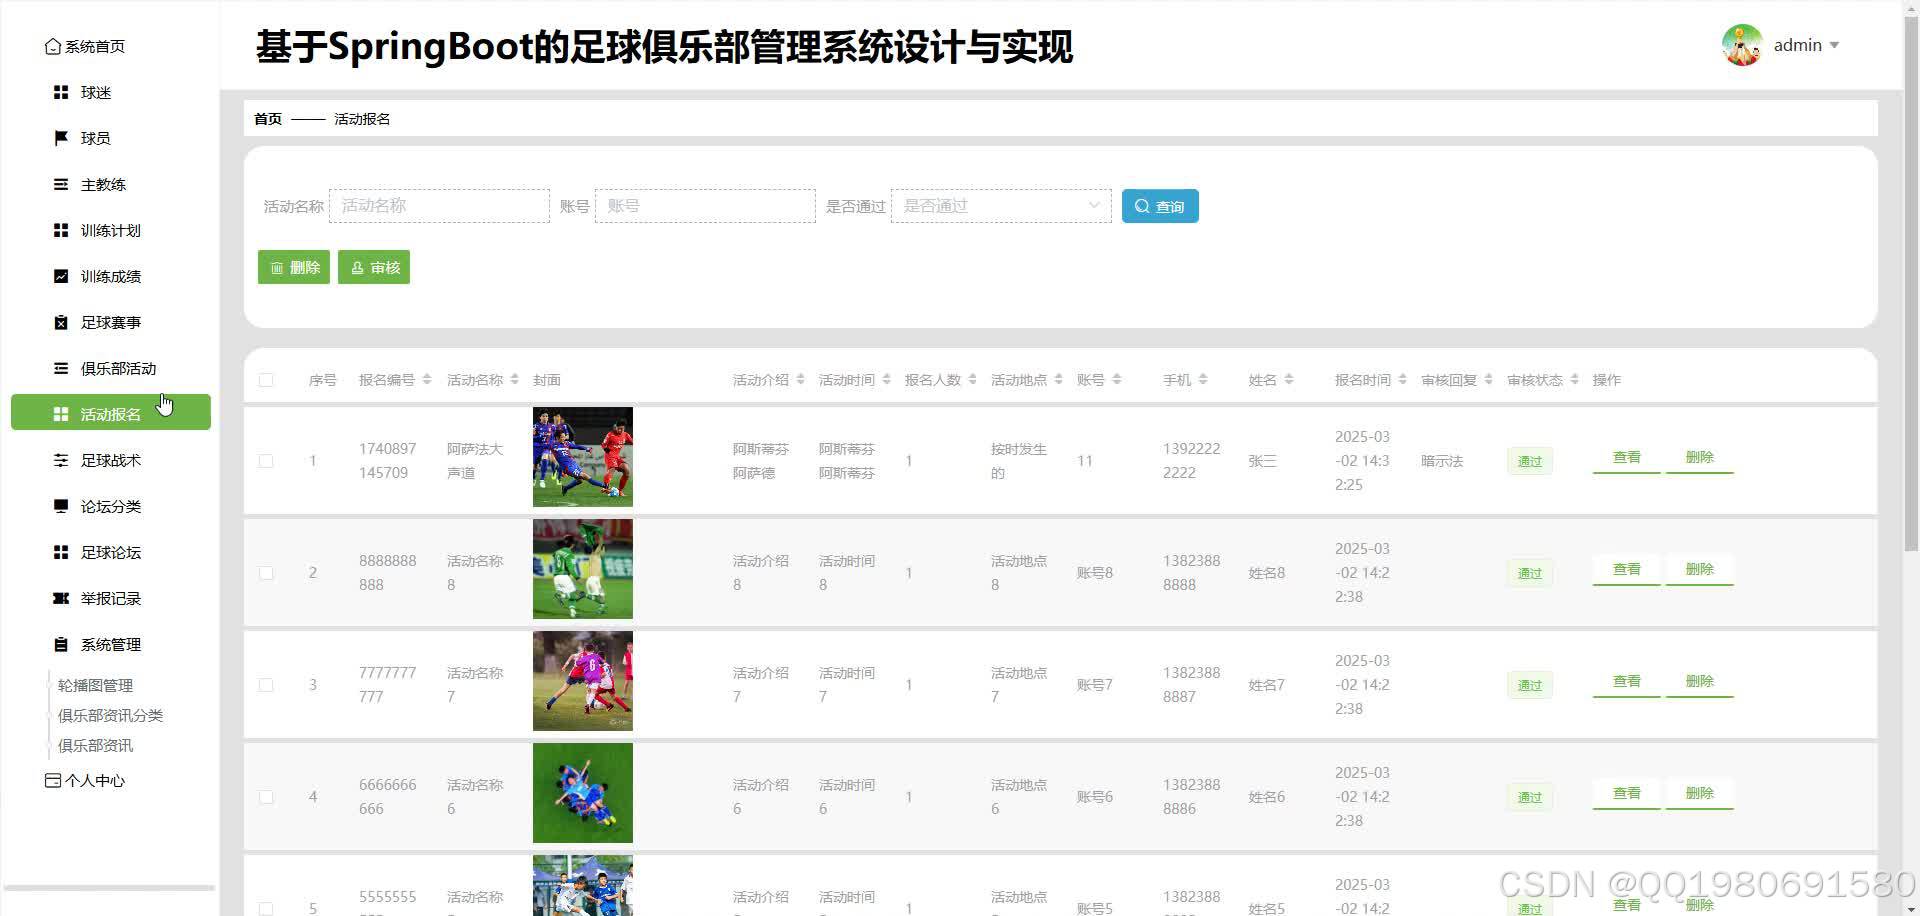
Task: Click the green 审核 button
Action: pyautogui.click(x=374, y=267)
